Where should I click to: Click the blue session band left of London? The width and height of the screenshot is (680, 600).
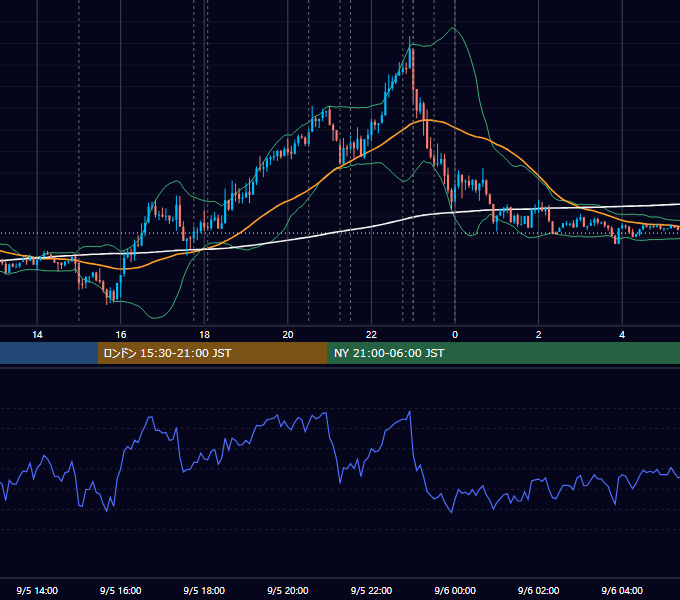click(x=49, y=353)
